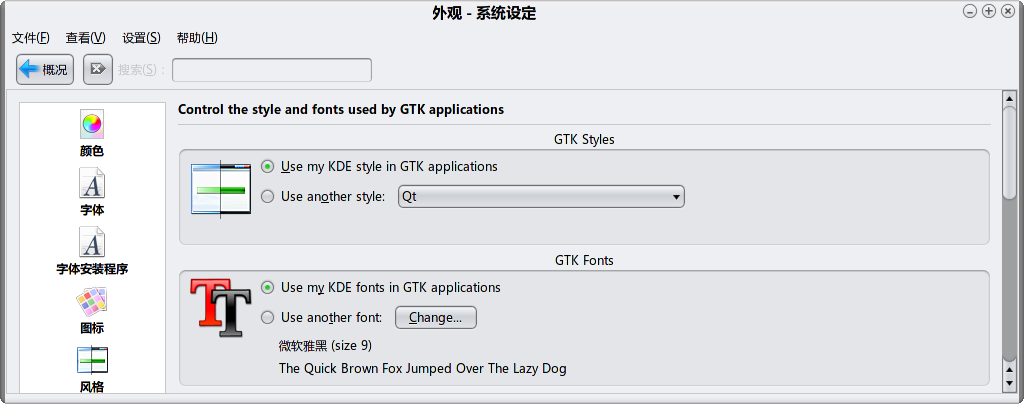1024x404 pixels.
Task: Click the GTK Styles preview image
Action: (221, 188)
